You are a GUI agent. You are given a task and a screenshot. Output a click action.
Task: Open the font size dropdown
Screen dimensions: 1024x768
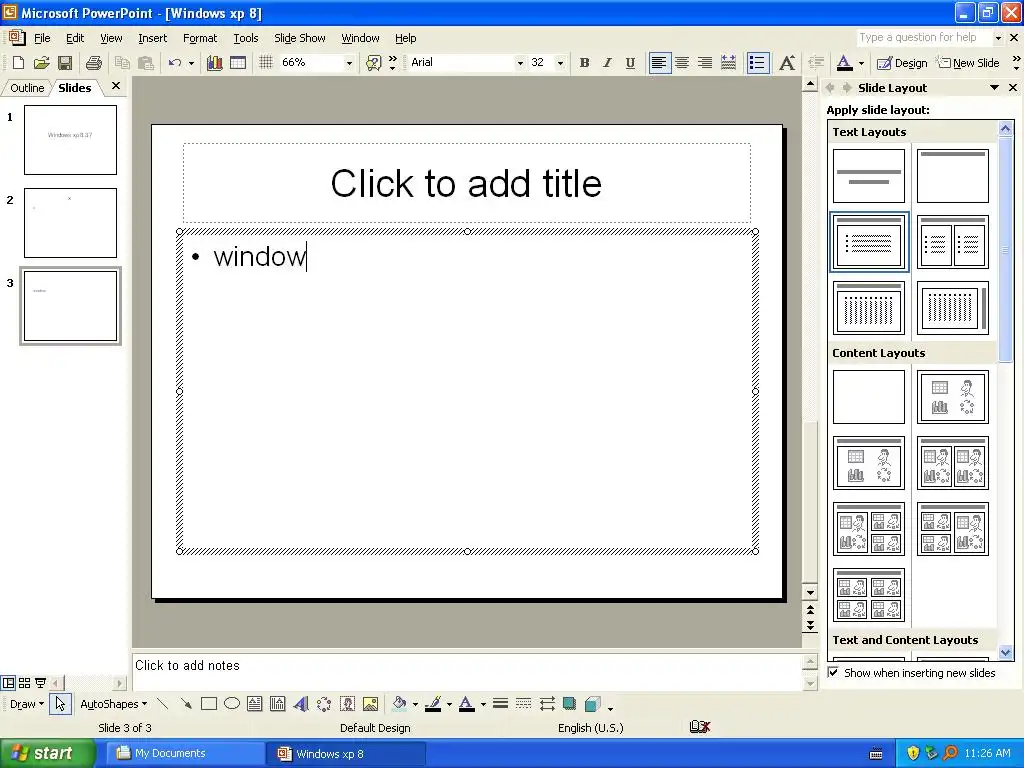(560, 63)
